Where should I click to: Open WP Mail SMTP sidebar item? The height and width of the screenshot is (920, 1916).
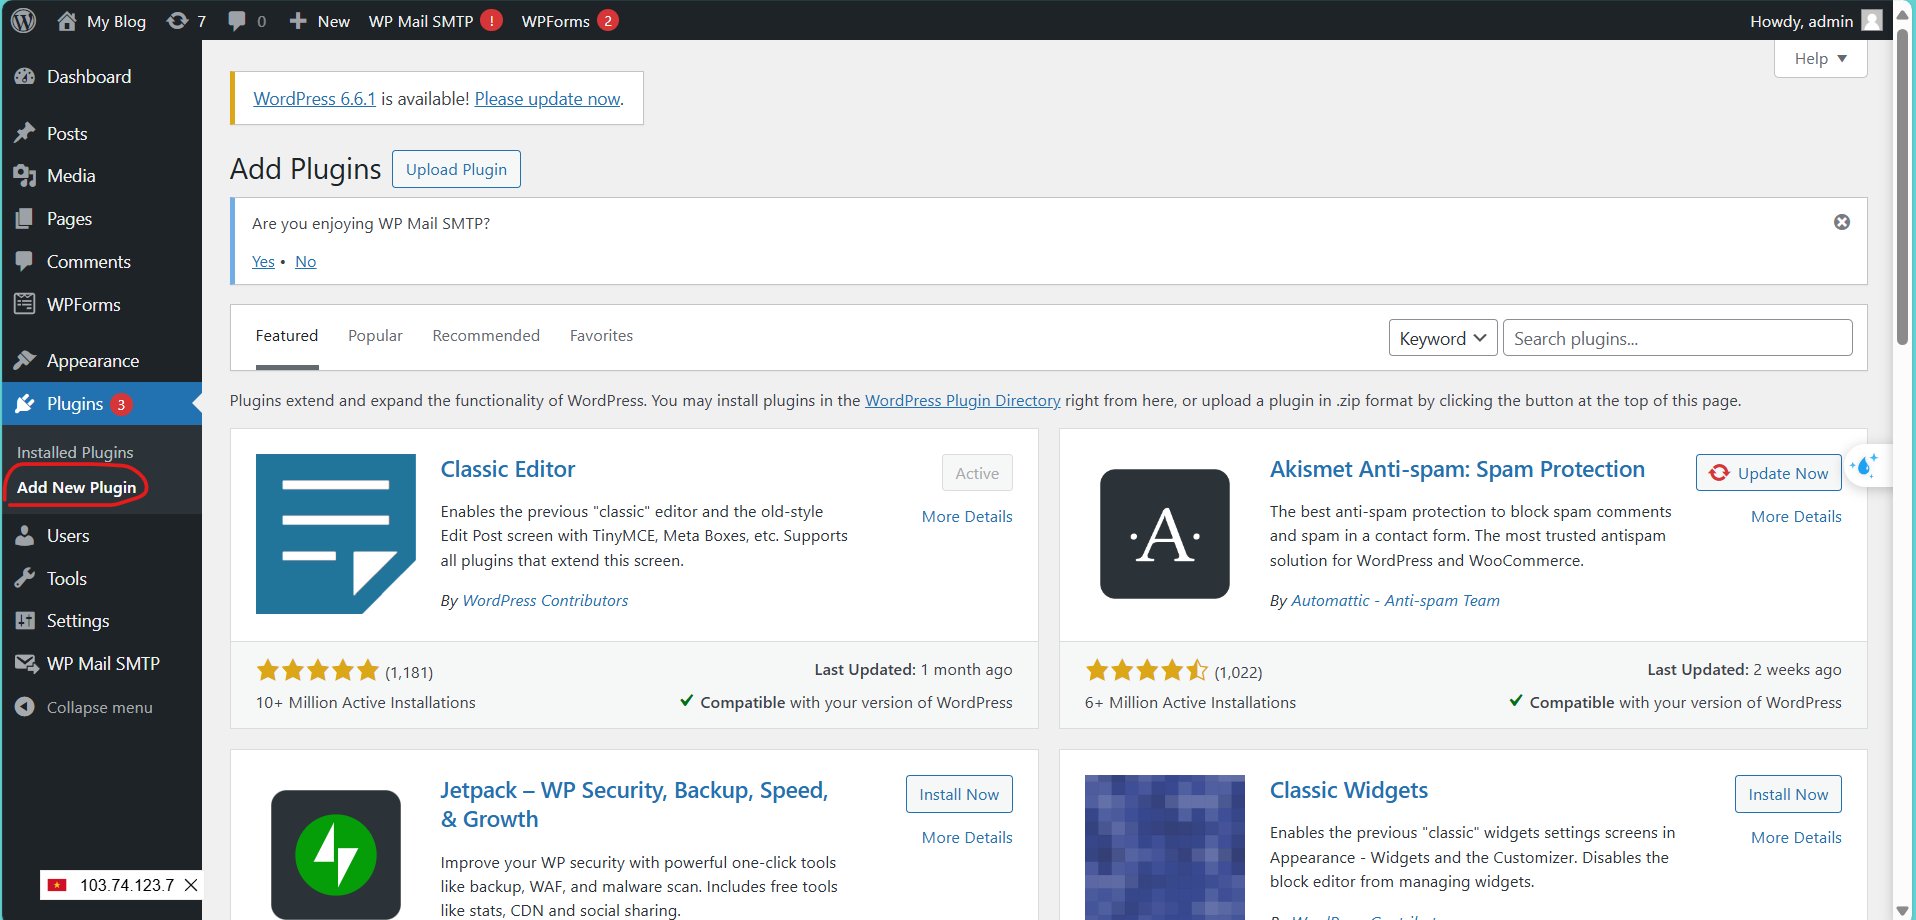pos(101,664)
